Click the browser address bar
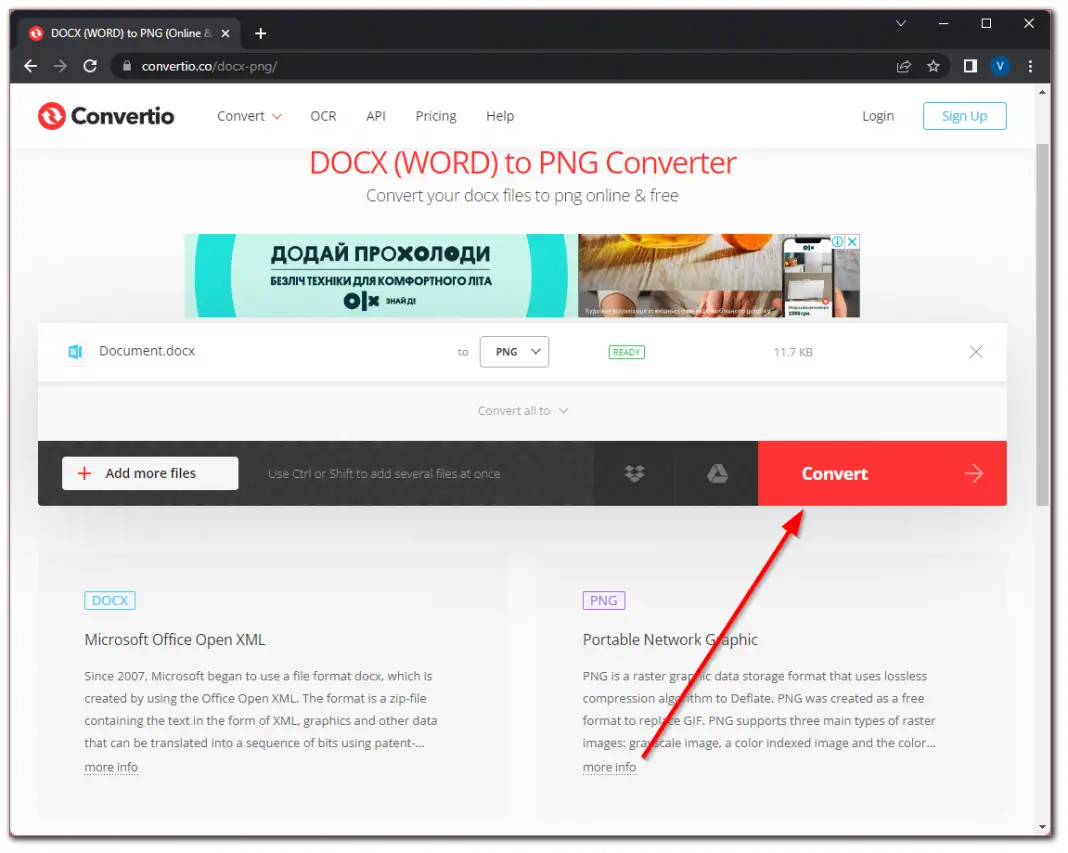1068x853 pixels. pyautogui.click(x=400, y=66)
